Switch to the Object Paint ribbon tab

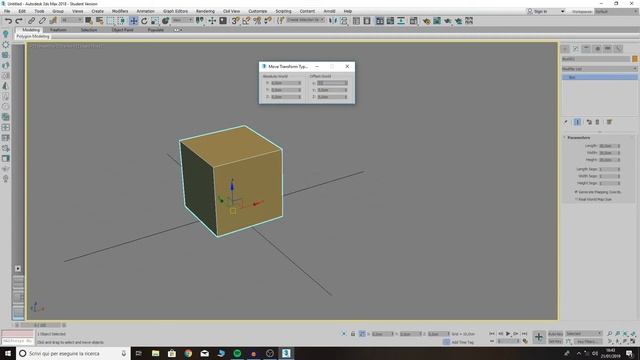[x=122, y=30]
